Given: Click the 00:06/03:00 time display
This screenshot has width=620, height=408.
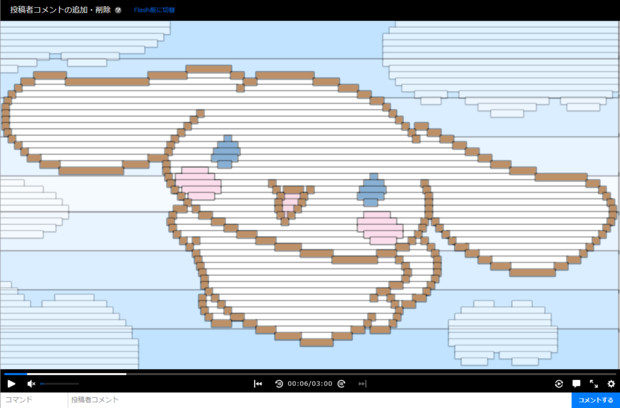Looking at the screenshot, I should (x=310, y=383).
